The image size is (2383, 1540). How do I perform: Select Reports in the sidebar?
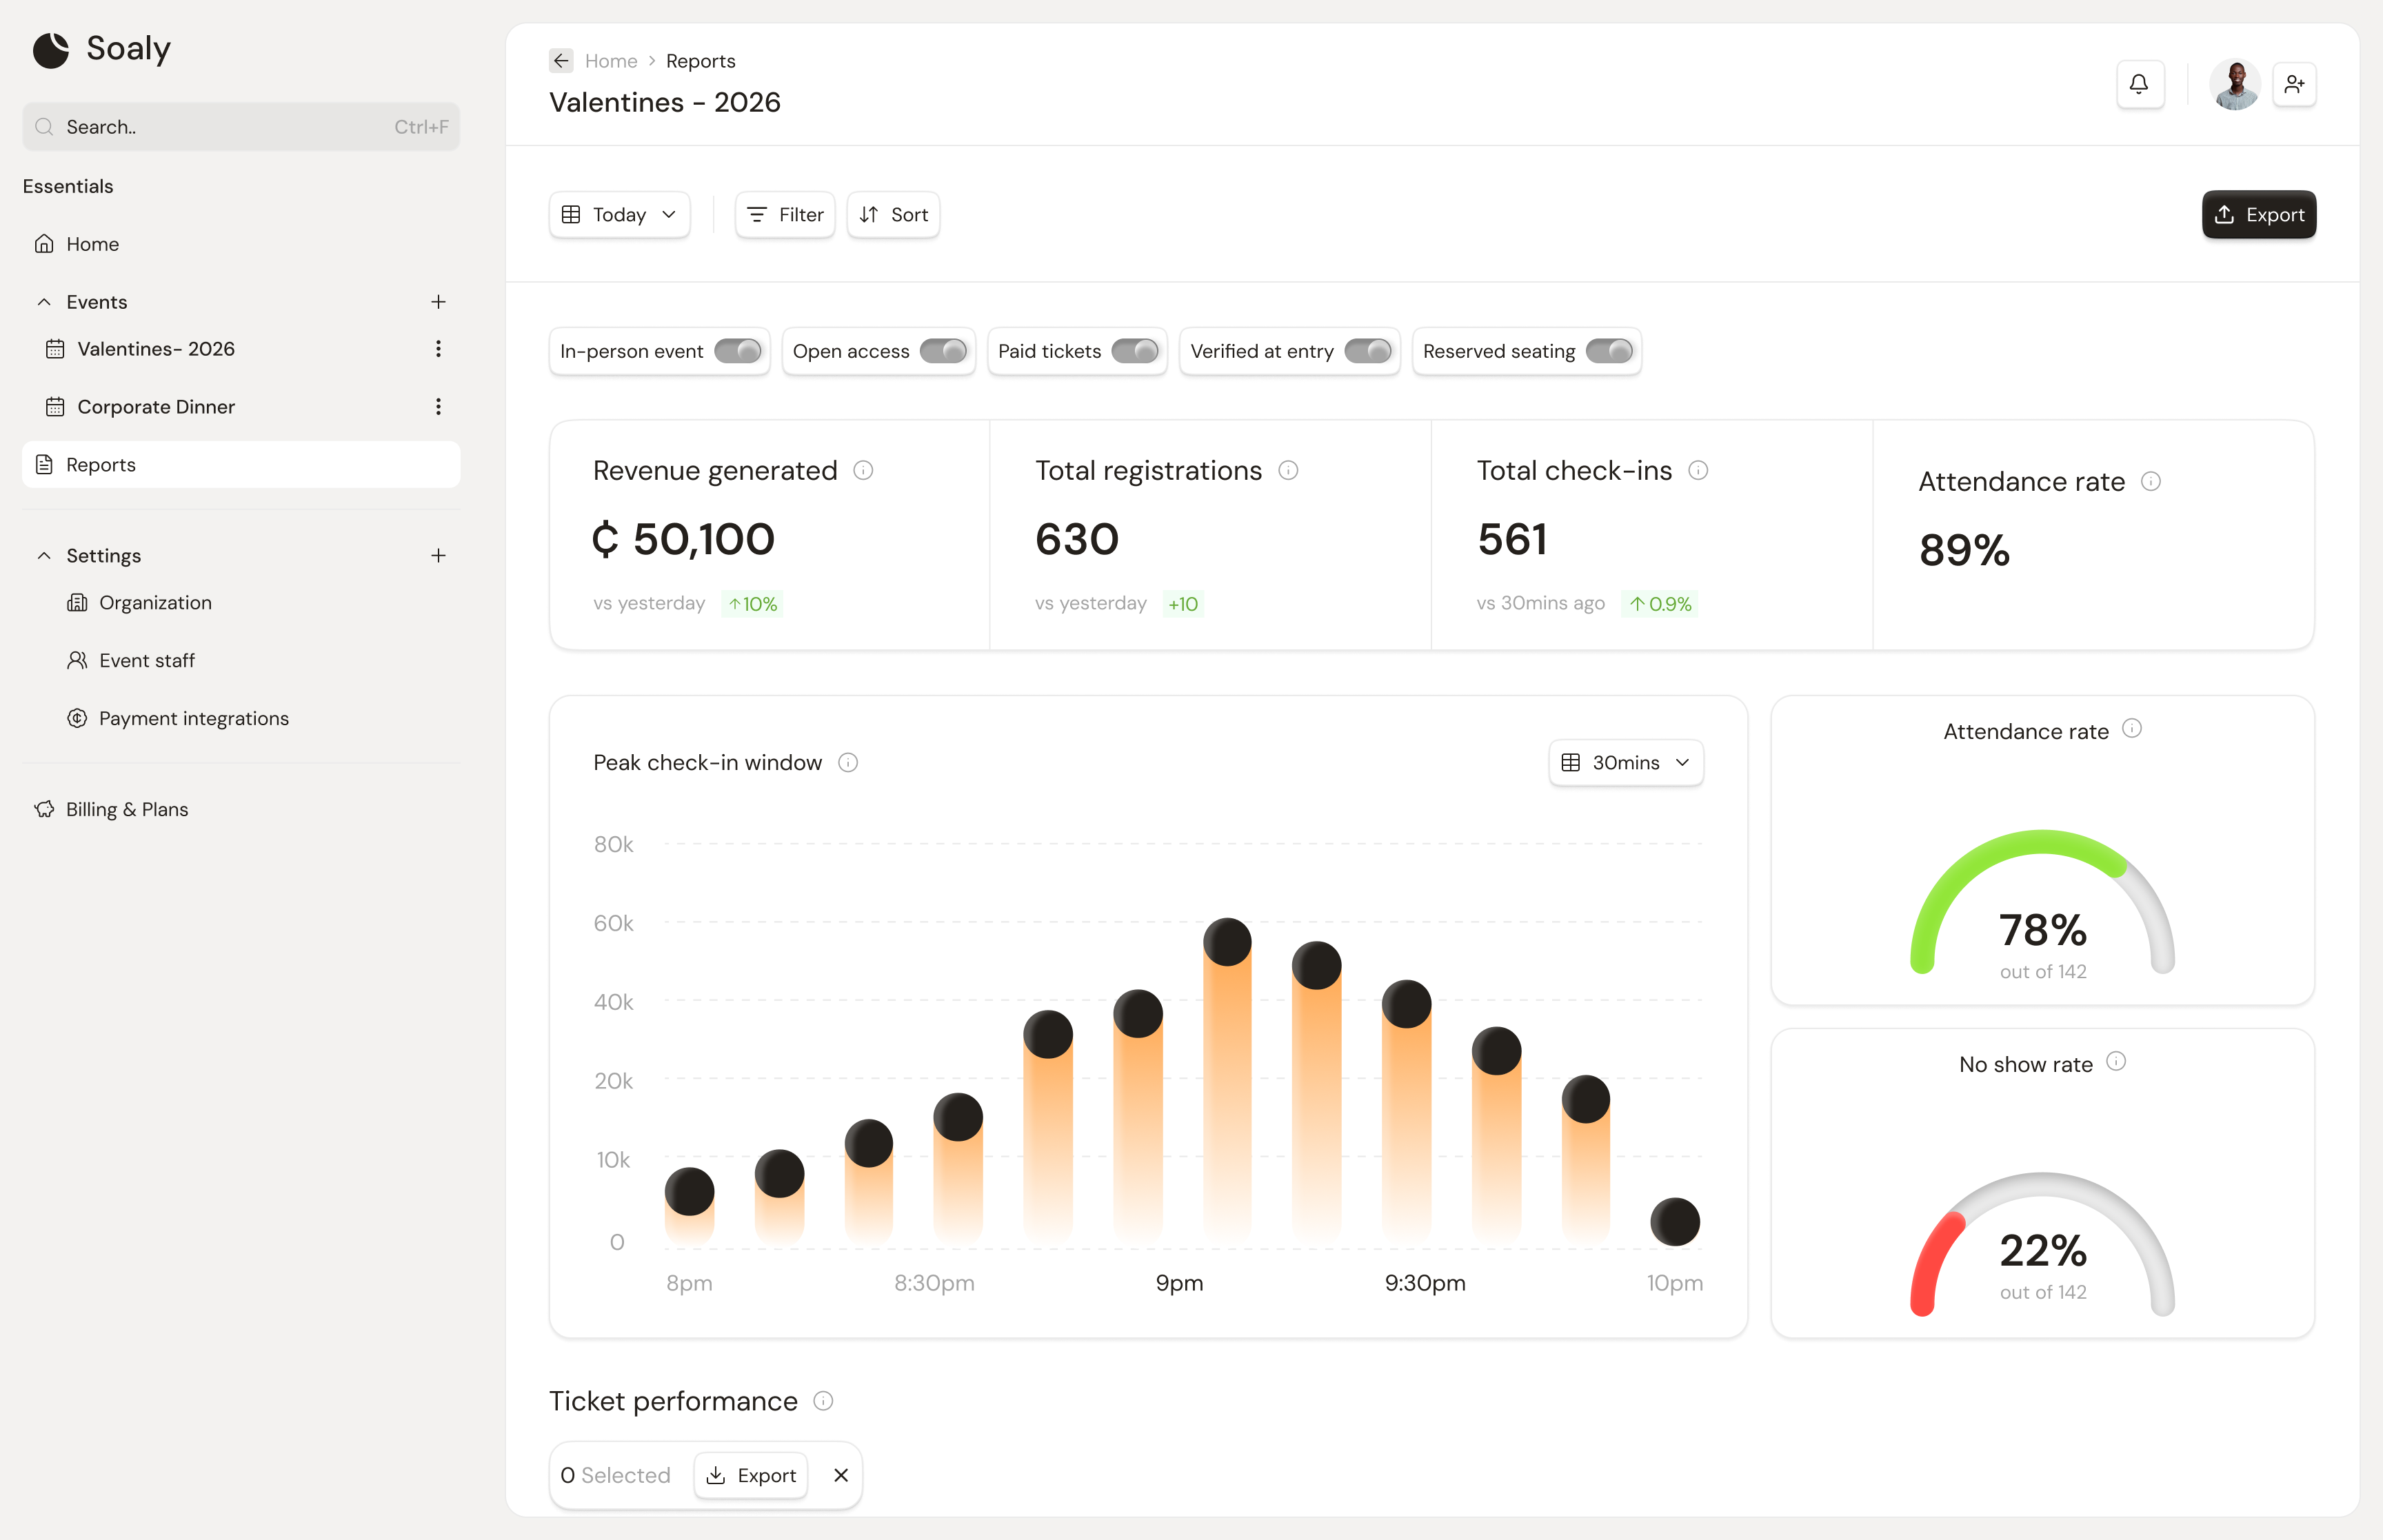pyautogui.click(x=241, y=465)
